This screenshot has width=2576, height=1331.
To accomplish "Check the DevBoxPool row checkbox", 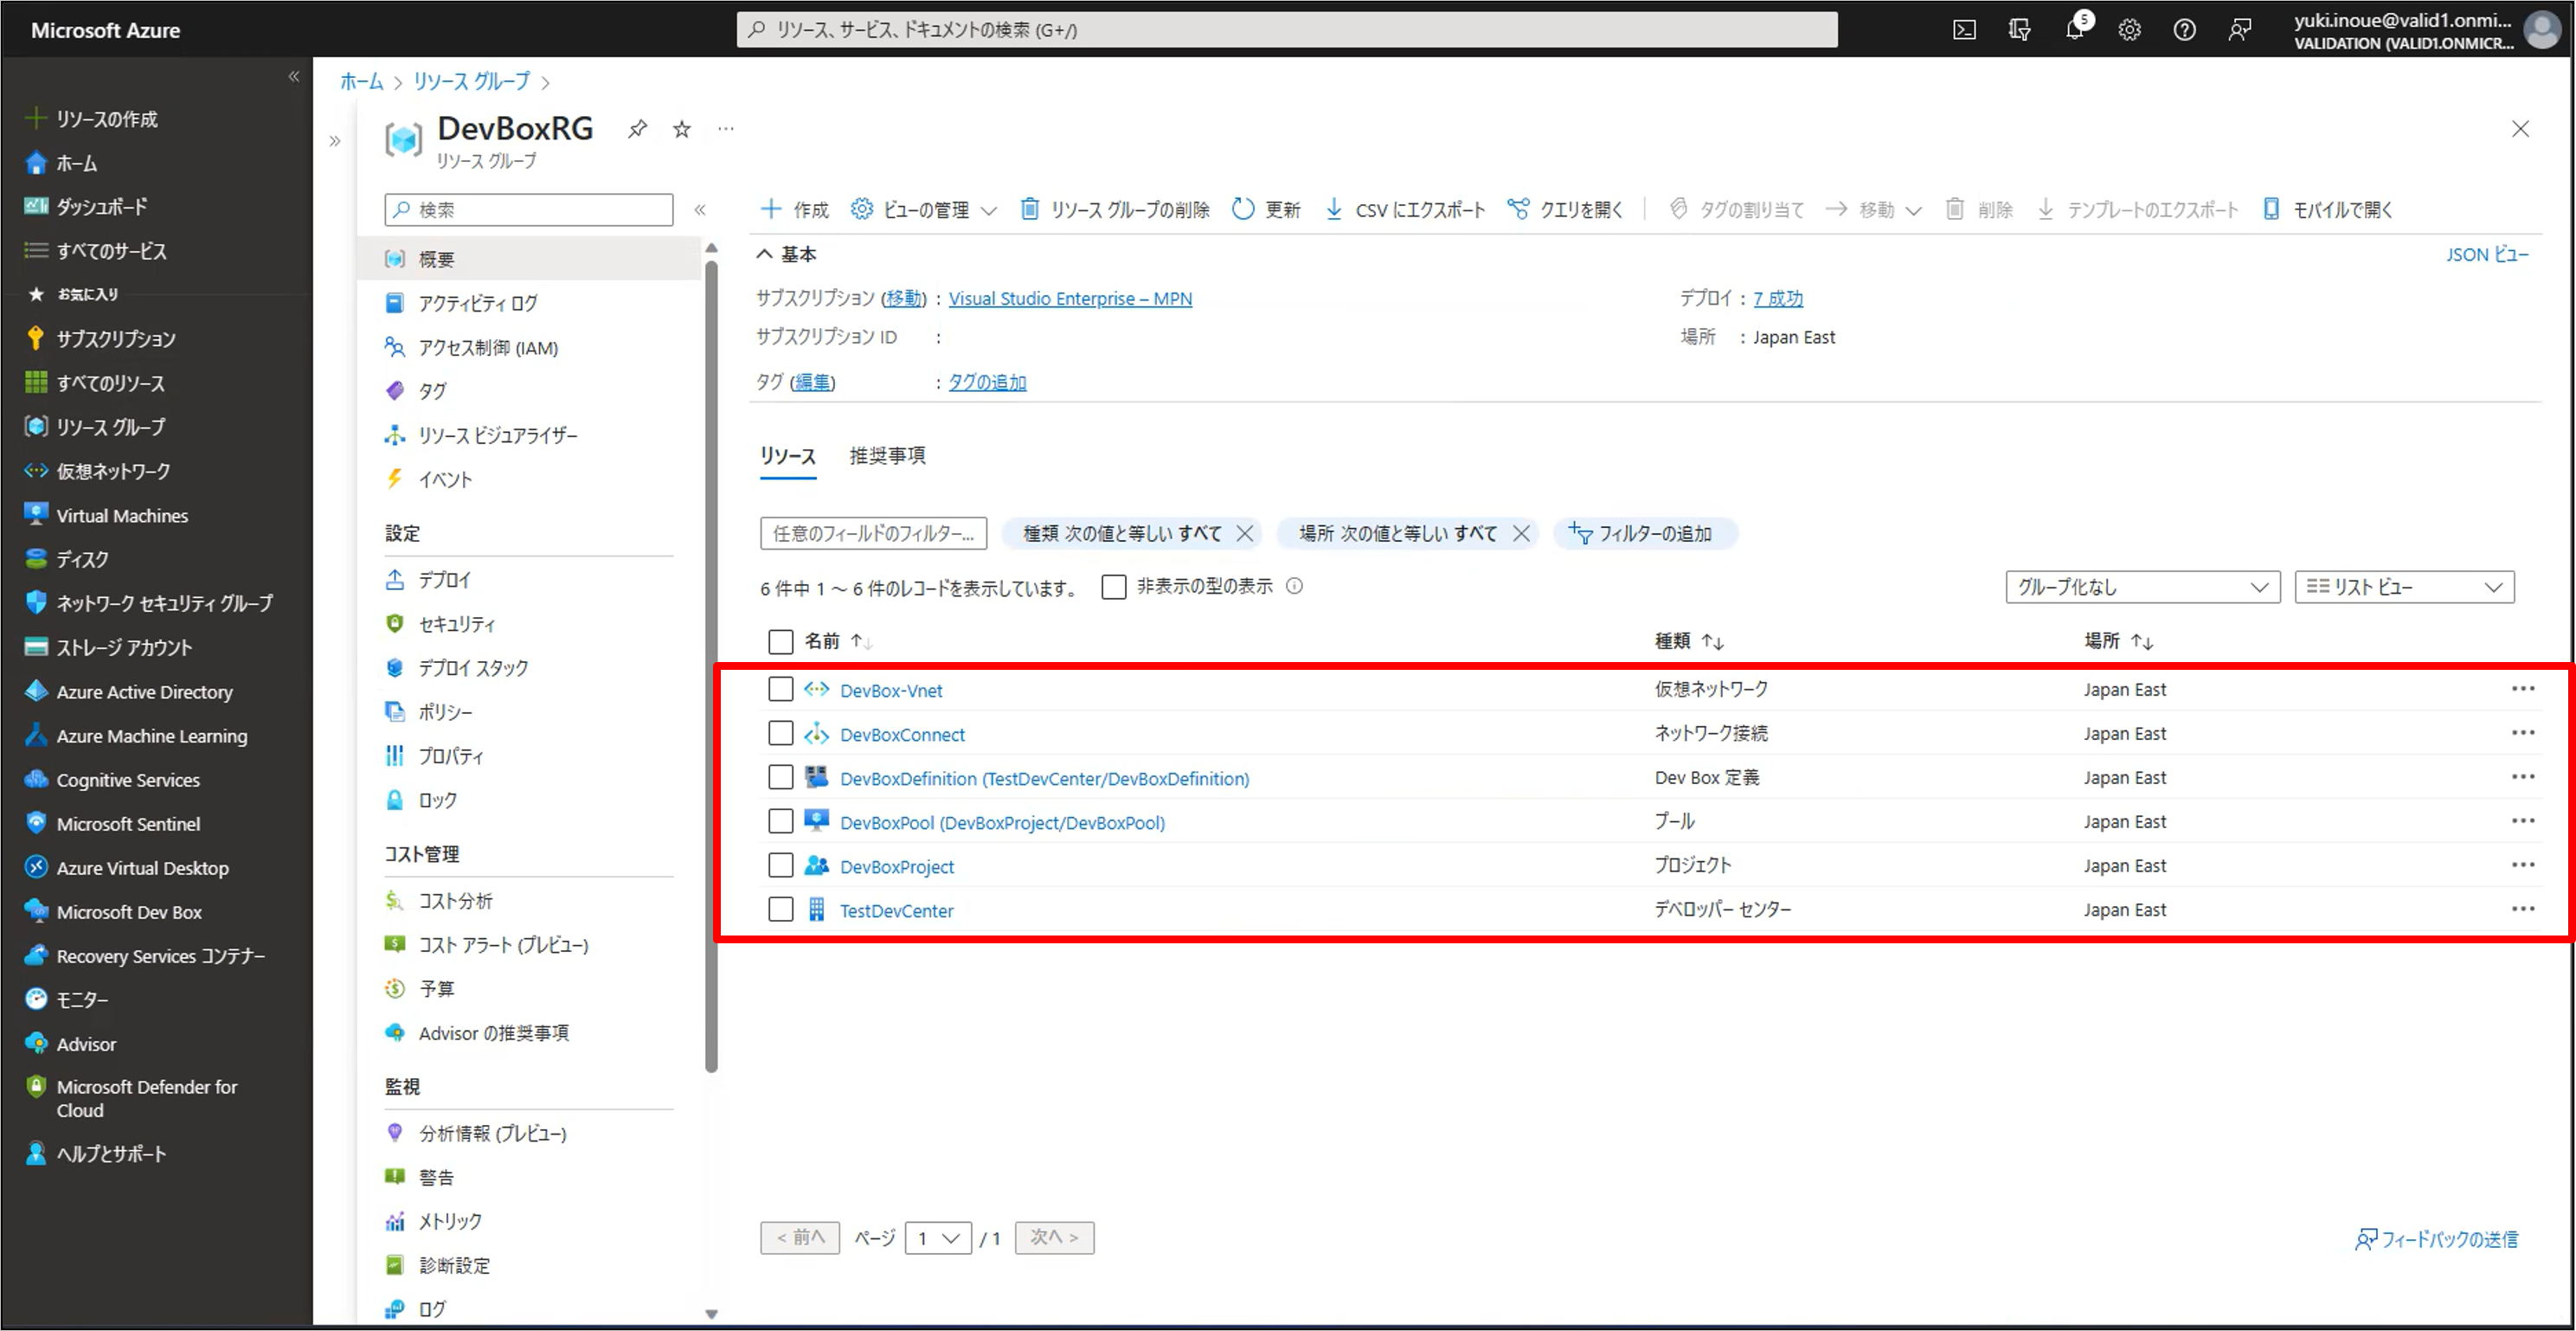I will [781, 821].
